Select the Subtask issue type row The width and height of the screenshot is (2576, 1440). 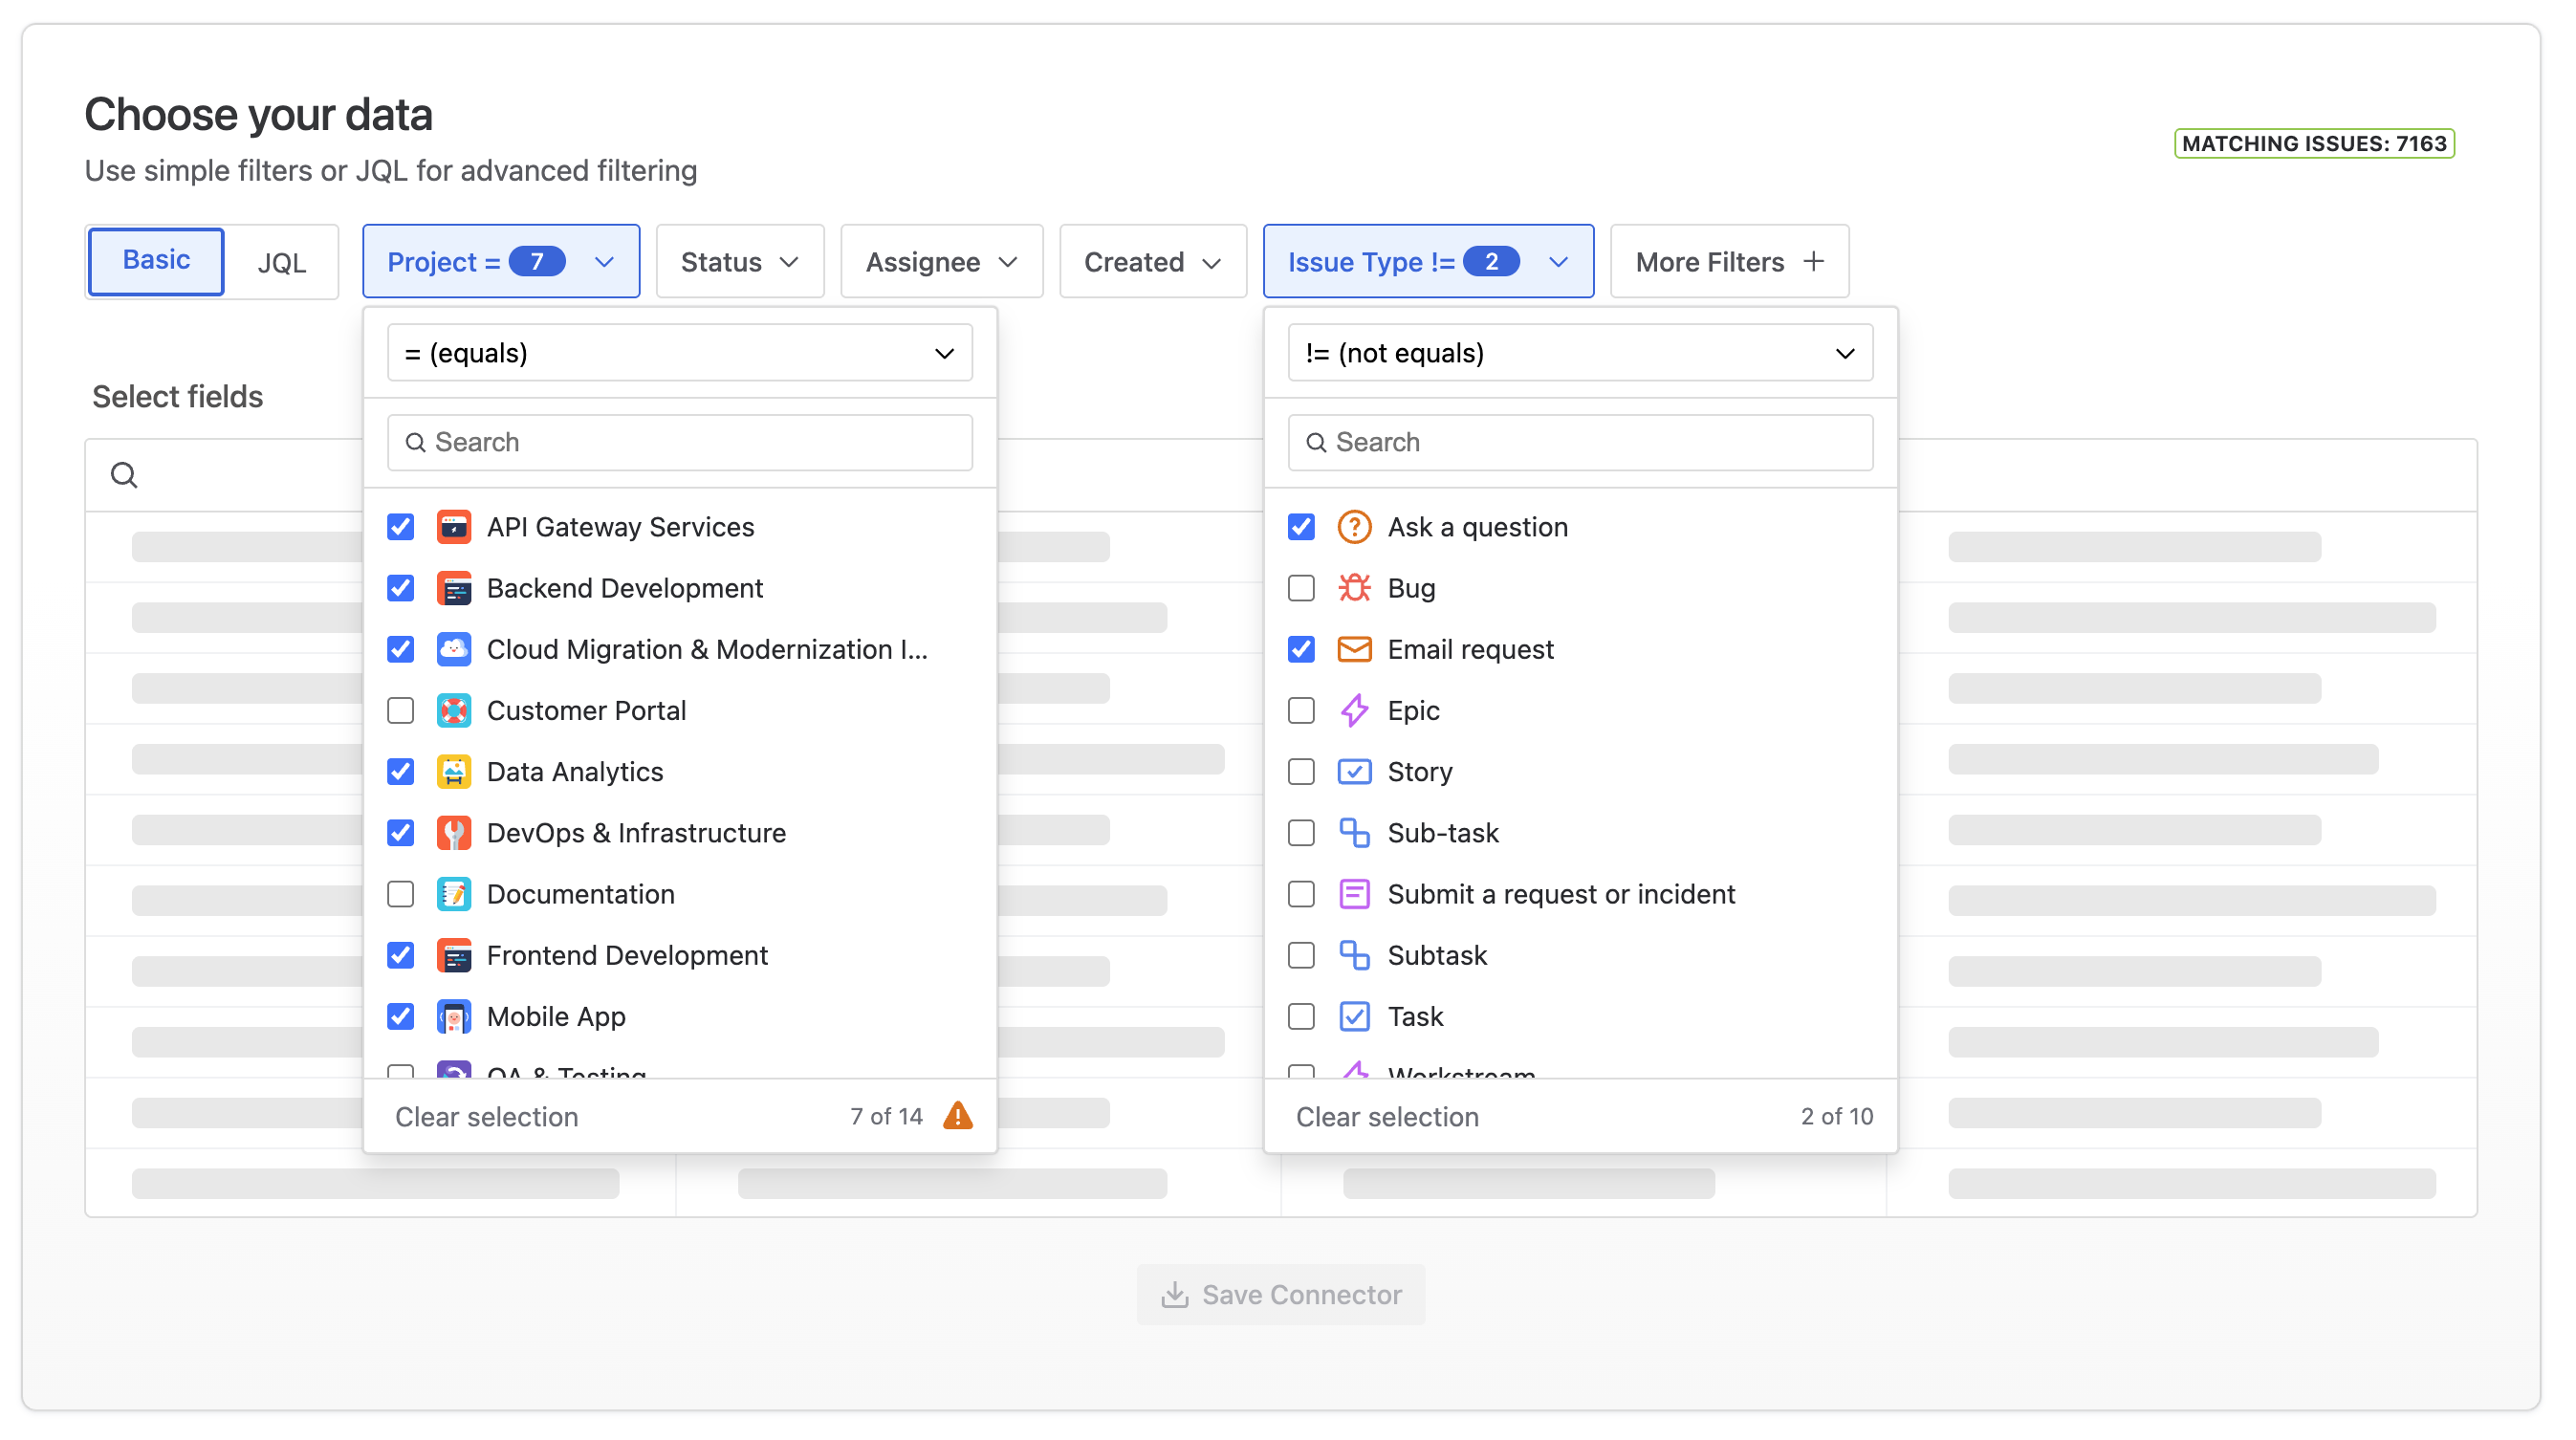pos(1580,955)
